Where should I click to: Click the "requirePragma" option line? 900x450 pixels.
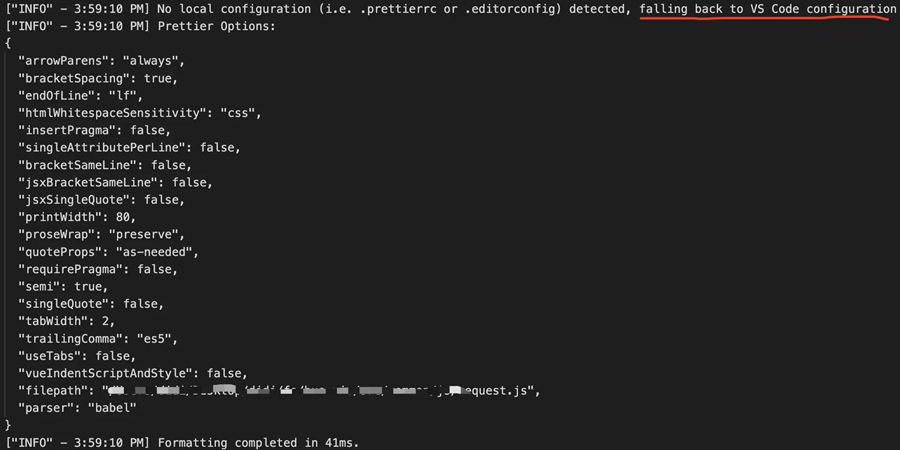tap(98, 269)
